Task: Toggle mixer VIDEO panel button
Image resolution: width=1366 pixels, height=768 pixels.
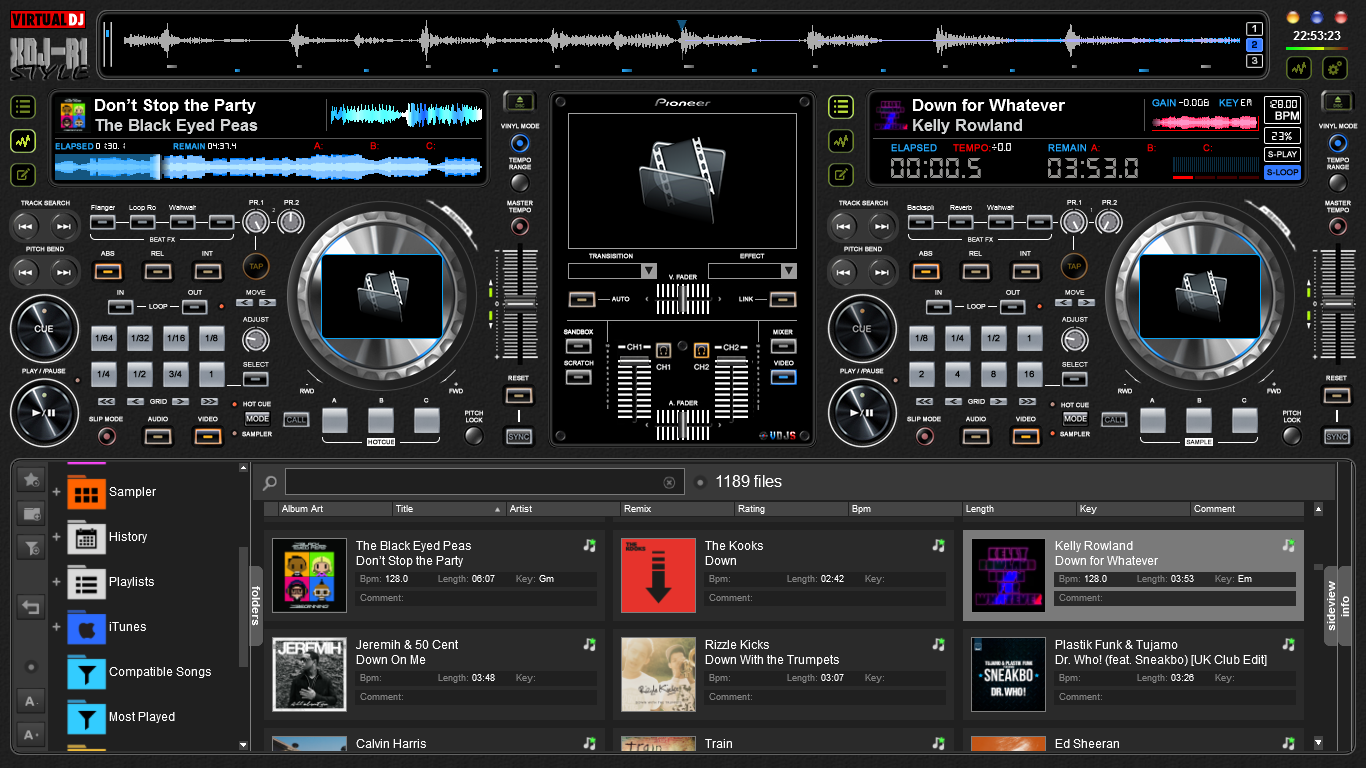Action: (784, 377)
